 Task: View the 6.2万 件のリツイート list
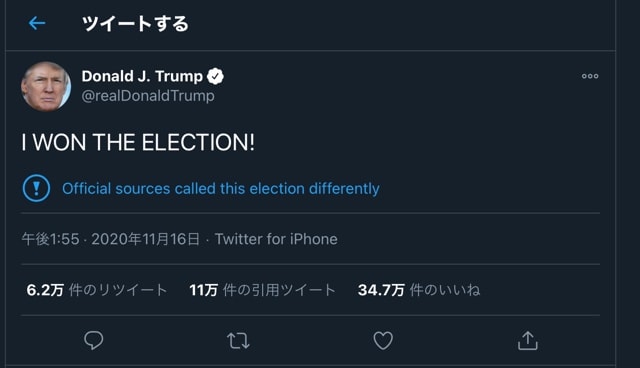pos(97,290)
